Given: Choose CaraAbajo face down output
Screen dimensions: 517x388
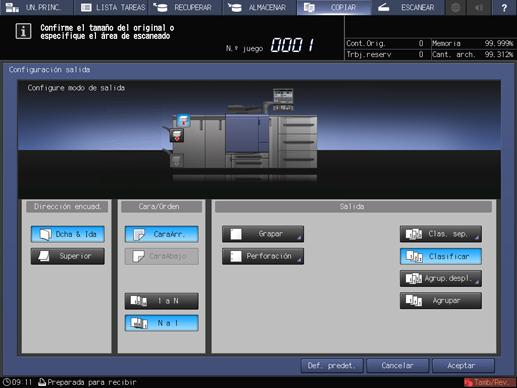Looking at the screenshot, I should click(162, 256).
